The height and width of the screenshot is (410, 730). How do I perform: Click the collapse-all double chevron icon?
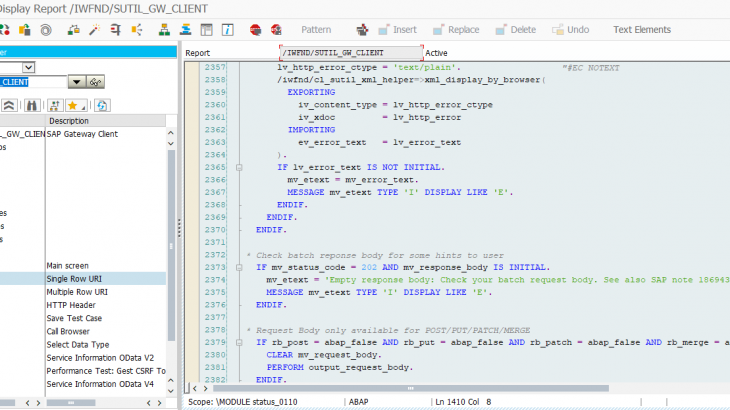[9, 106]
